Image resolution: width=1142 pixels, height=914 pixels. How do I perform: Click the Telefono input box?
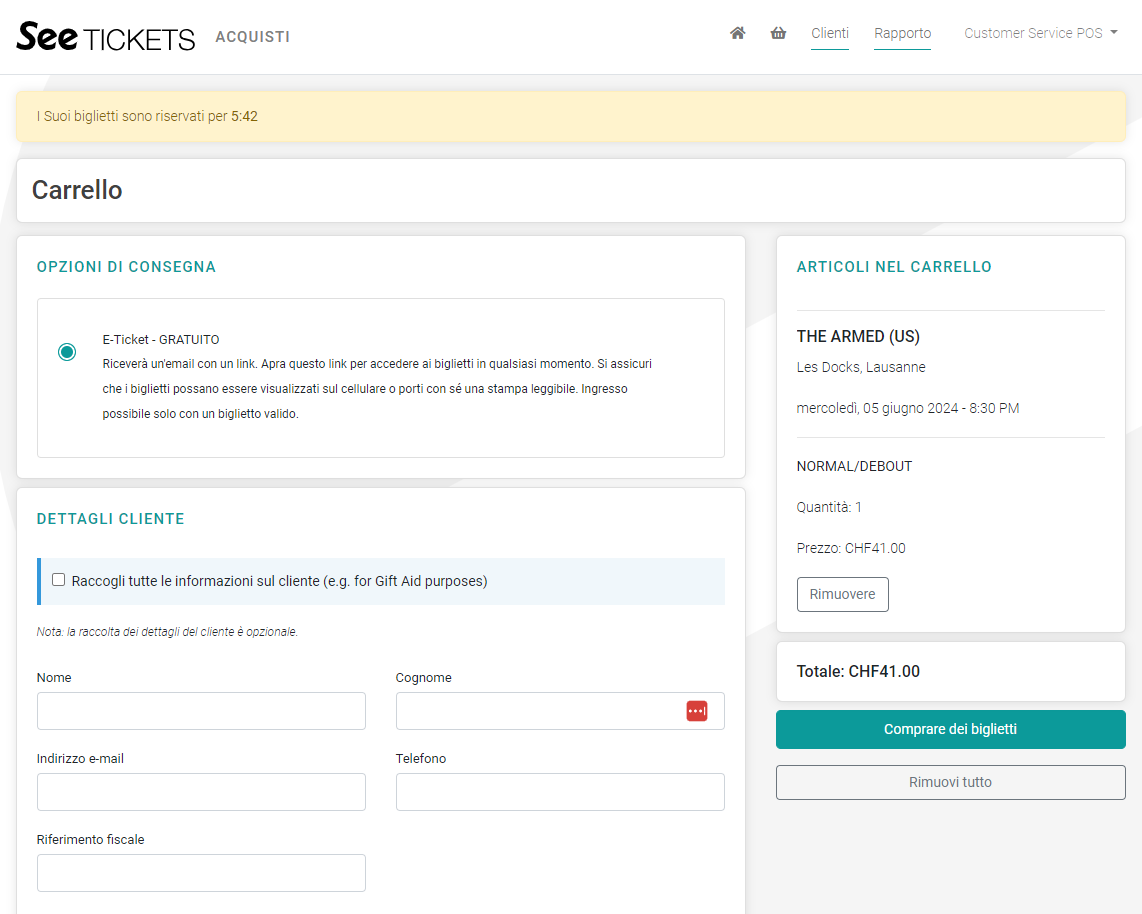point(560,792)
